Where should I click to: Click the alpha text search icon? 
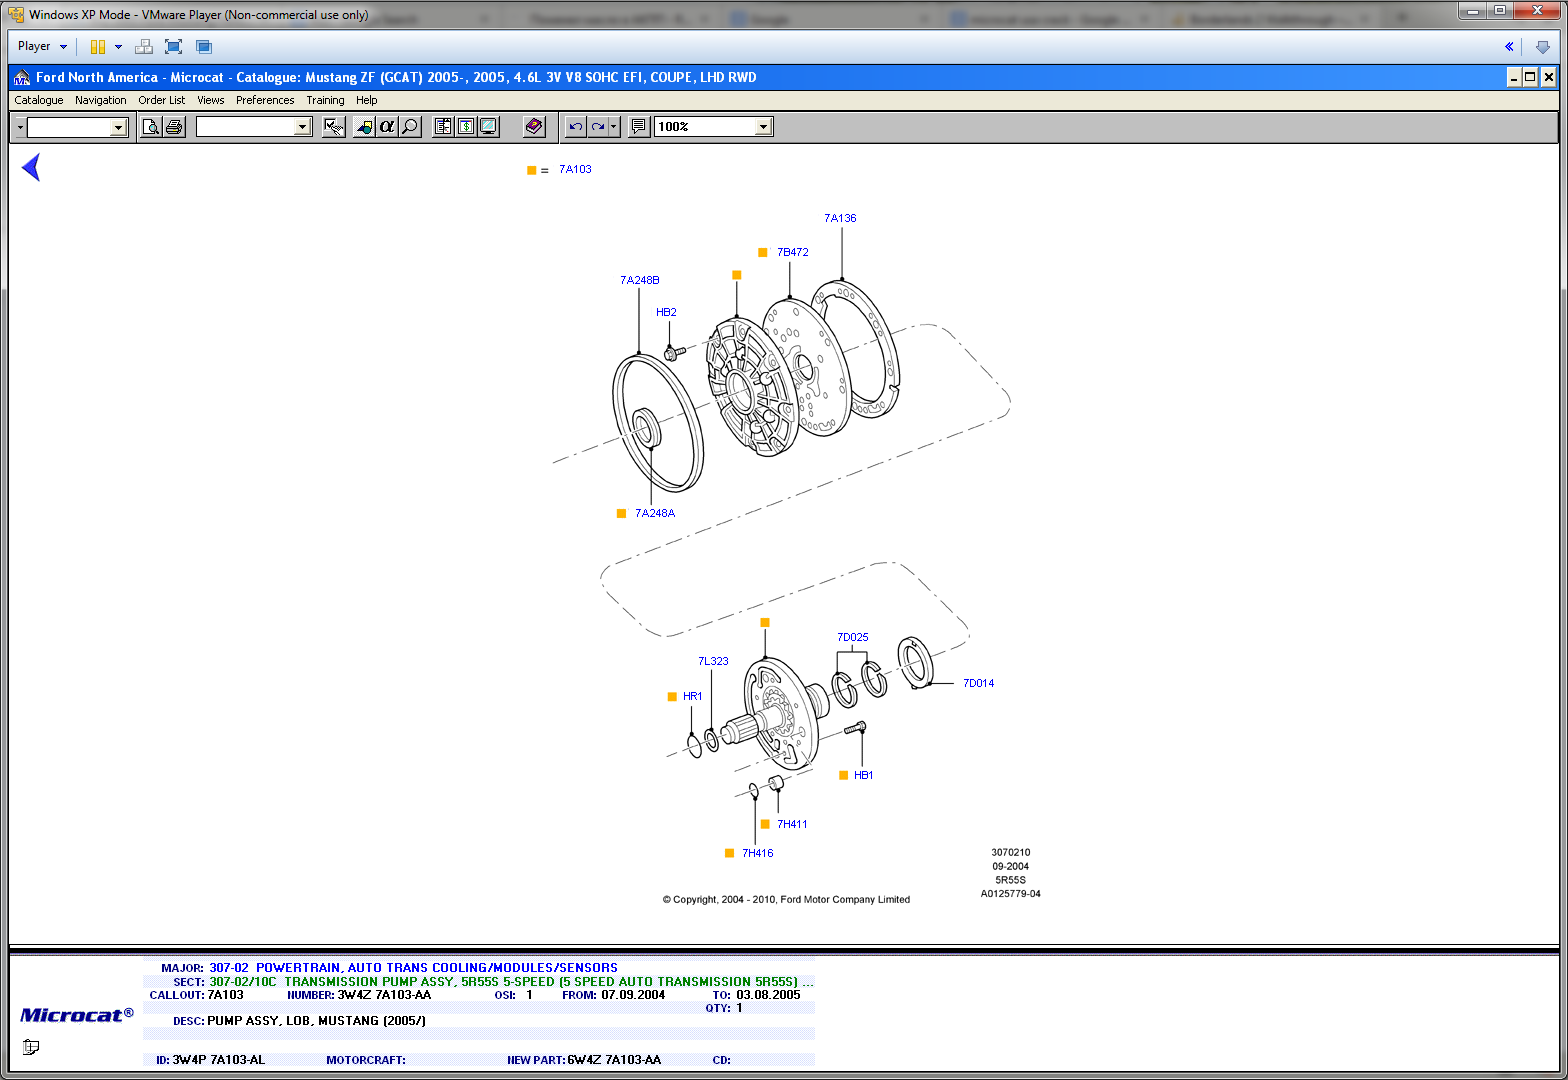[x=387, y=127]
